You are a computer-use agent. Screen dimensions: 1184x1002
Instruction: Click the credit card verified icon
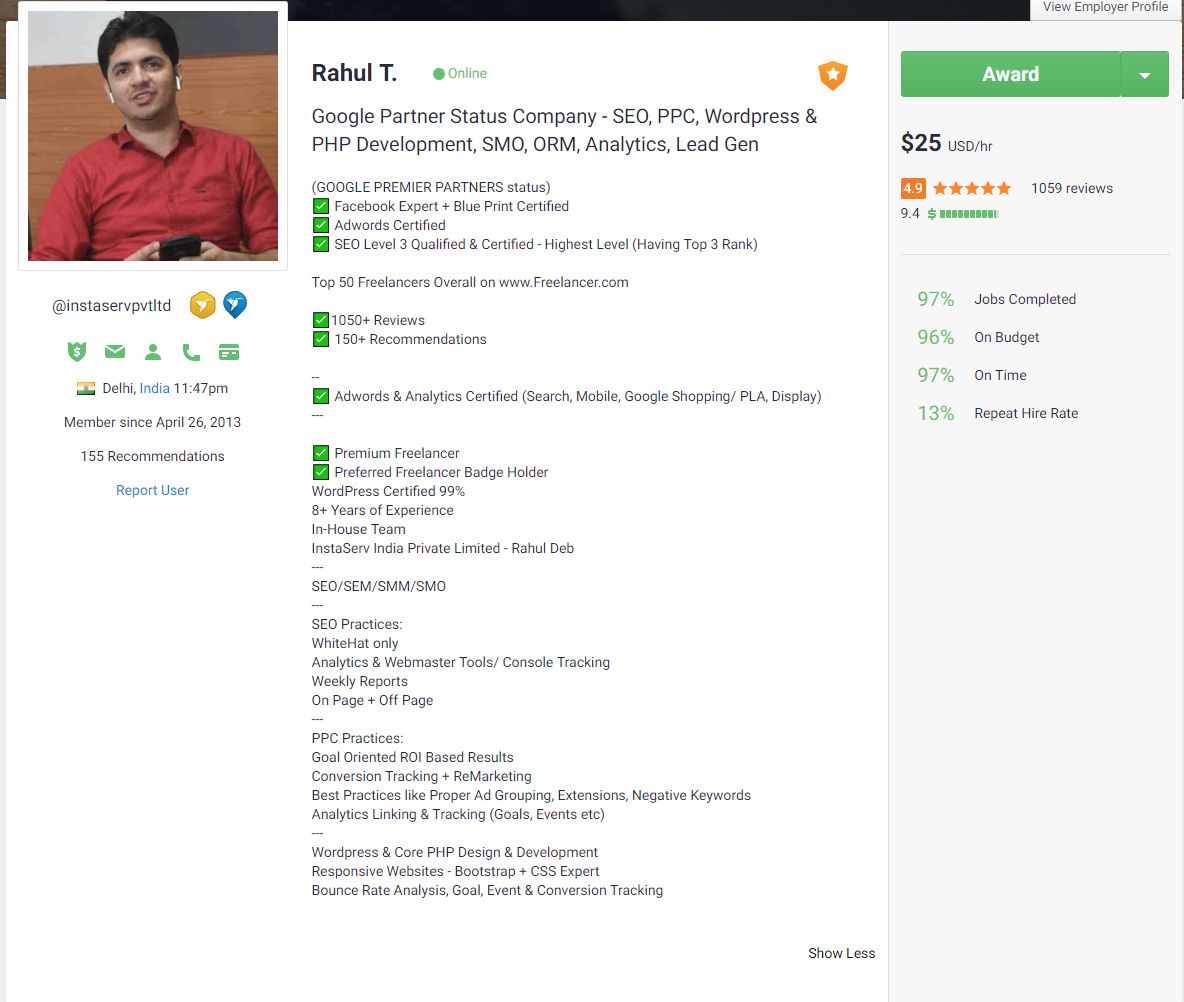click(x=229, y=352)
